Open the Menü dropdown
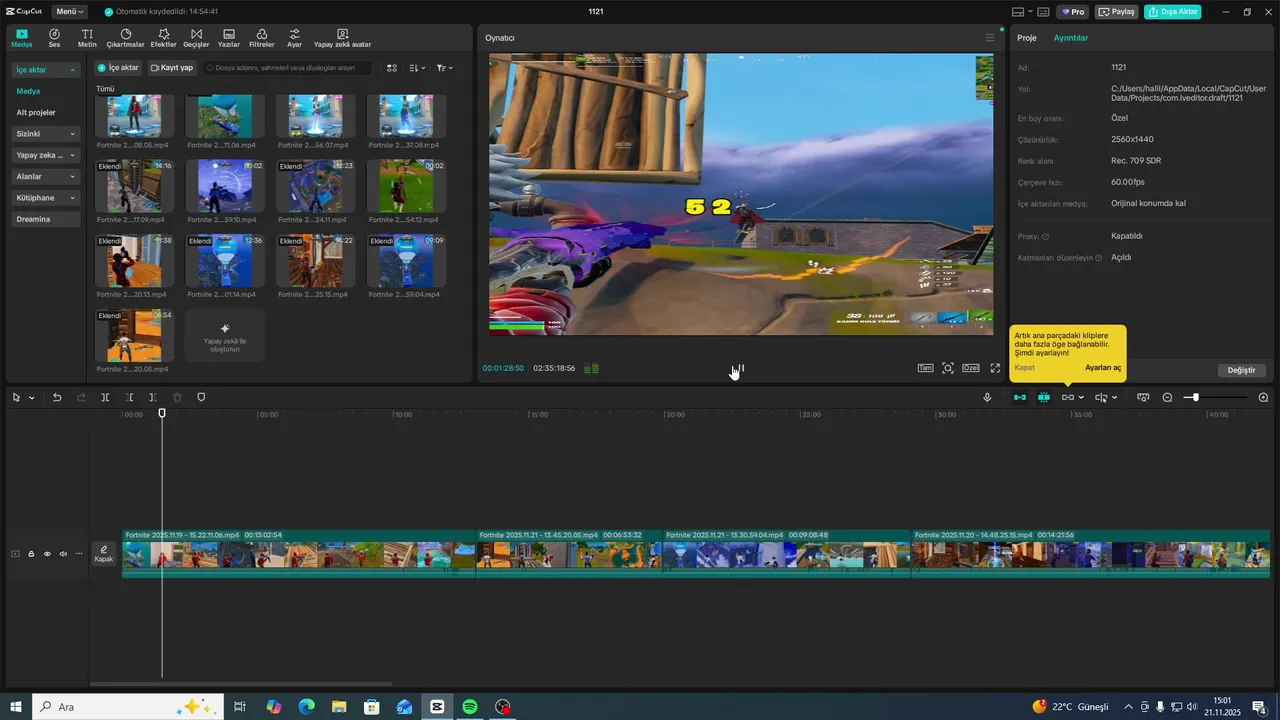Screen dimensions: 1280x720 click(69, 12)
